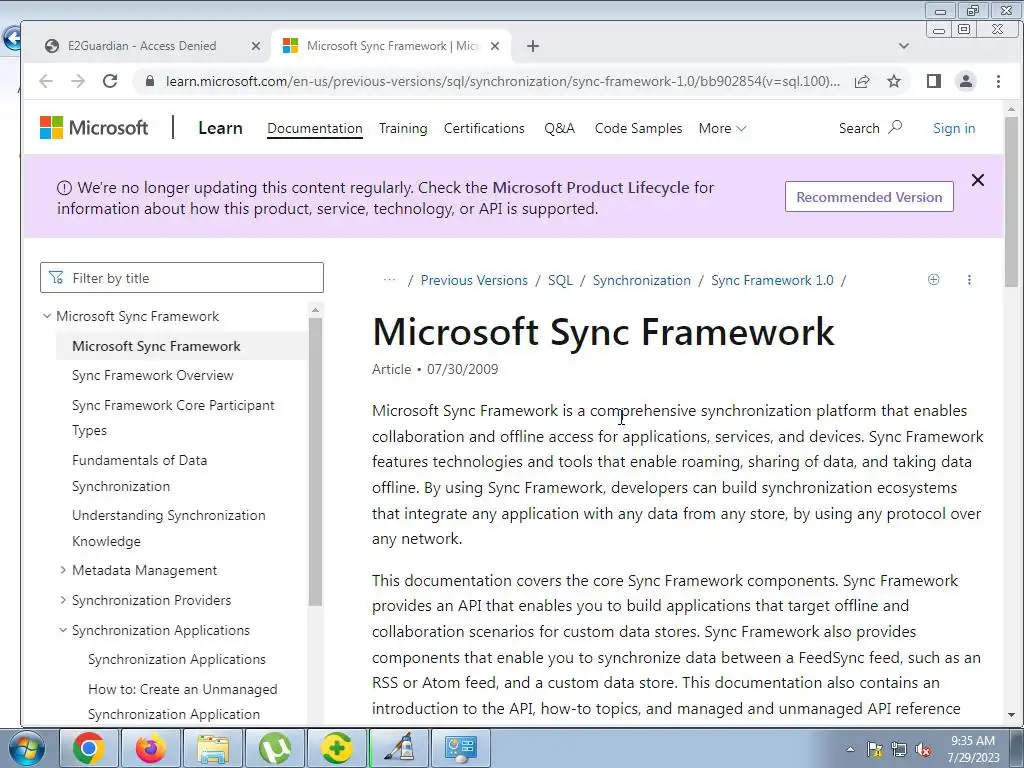
Task: Open the Chrome three-dot menu
Action: [998, 81]
